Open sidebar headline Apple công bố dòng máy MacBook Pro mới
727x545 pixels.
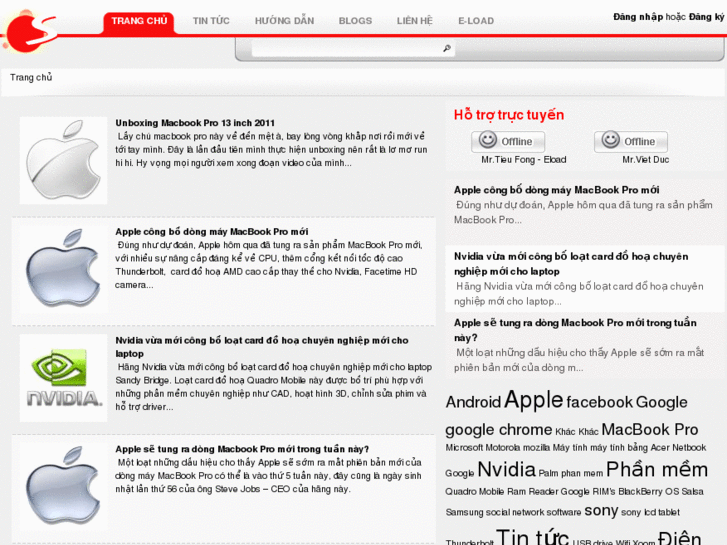(x=556, y=190)
